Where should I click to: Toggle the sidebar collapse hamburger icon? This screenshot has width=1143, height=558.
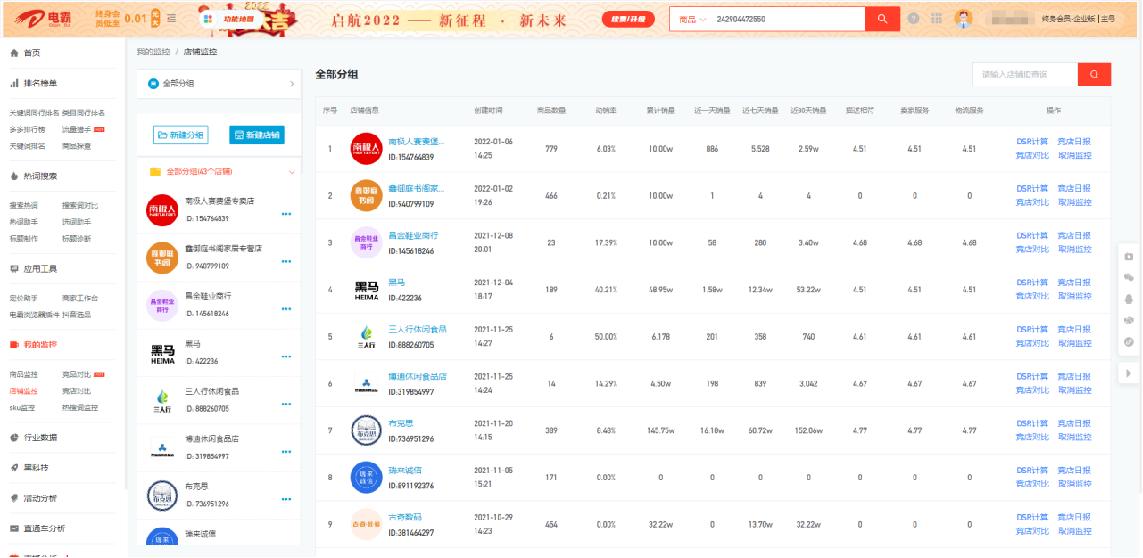[171, 19]
